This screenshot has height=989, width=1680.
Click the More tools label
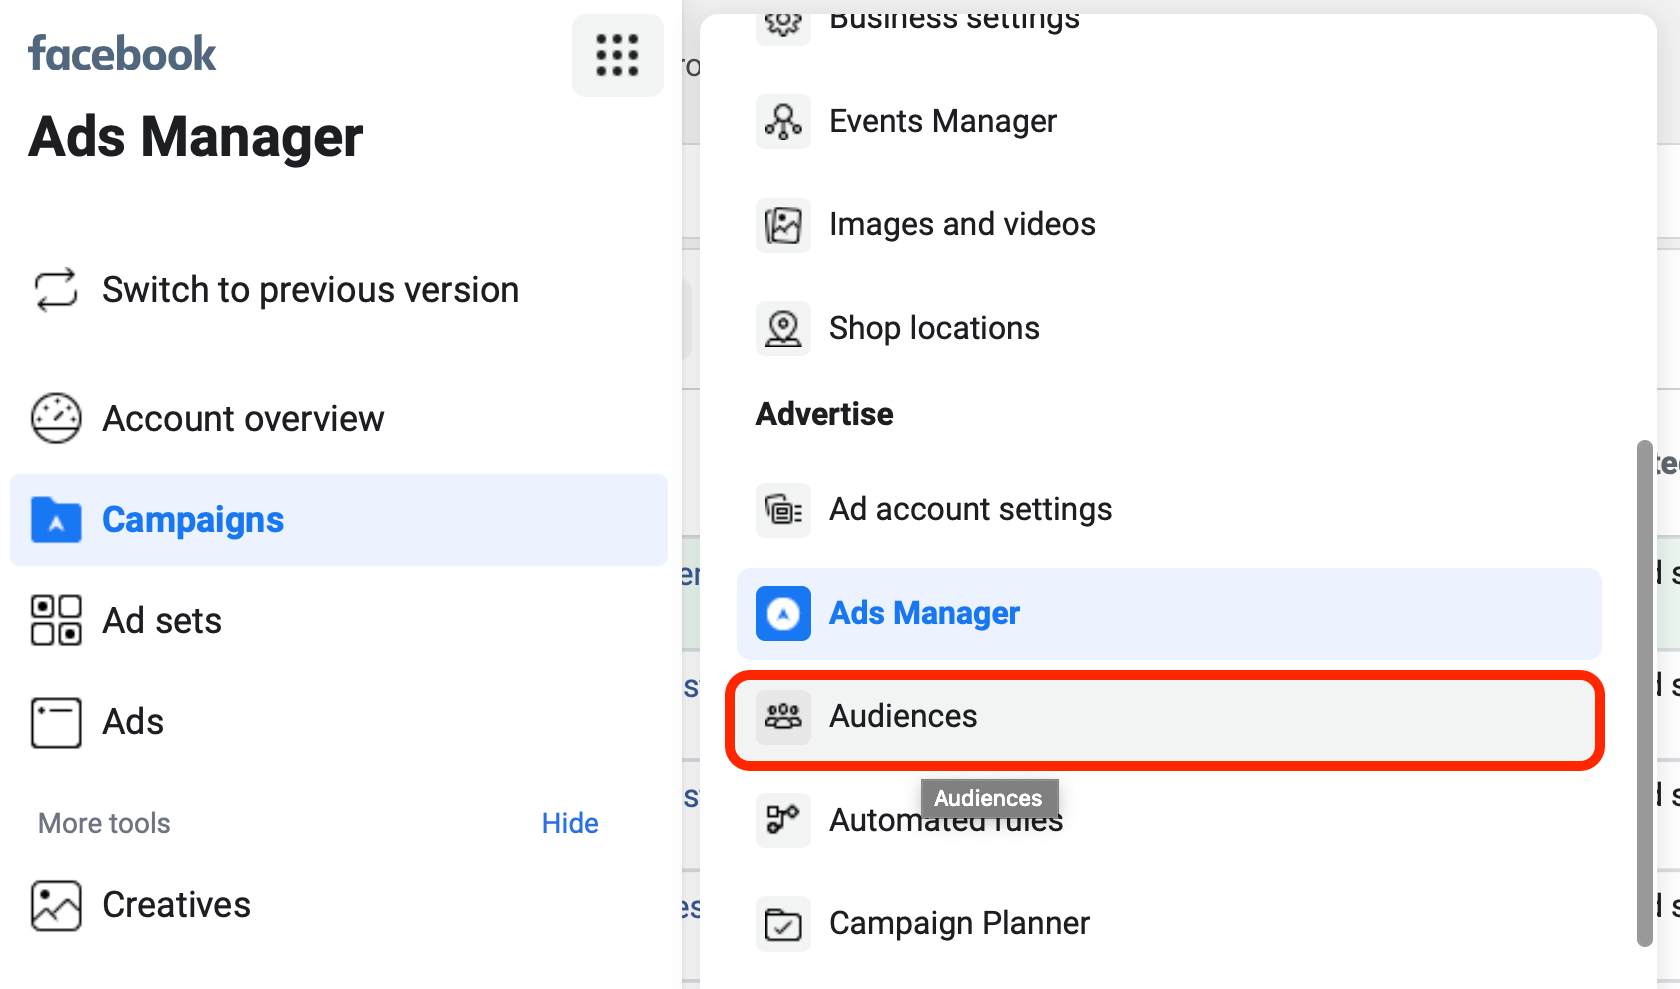[104, 823]
